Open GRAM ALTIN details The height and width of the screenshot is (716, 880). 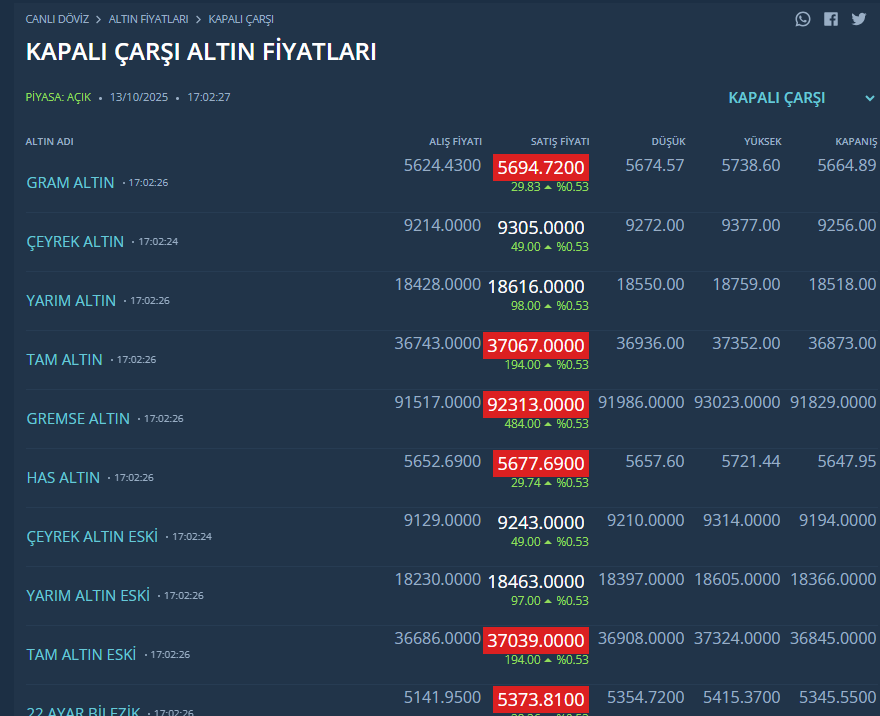click(x=70, y=183)
